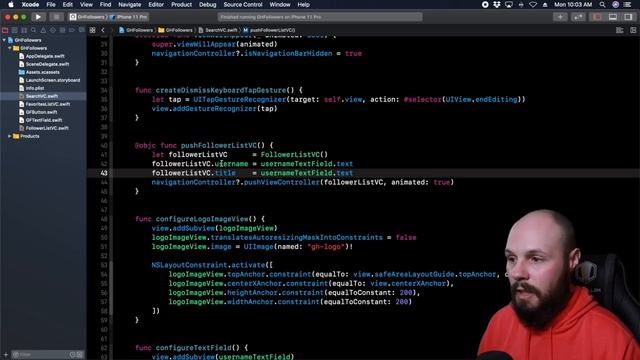Run the project with the Play button

[x=38, y=17]
